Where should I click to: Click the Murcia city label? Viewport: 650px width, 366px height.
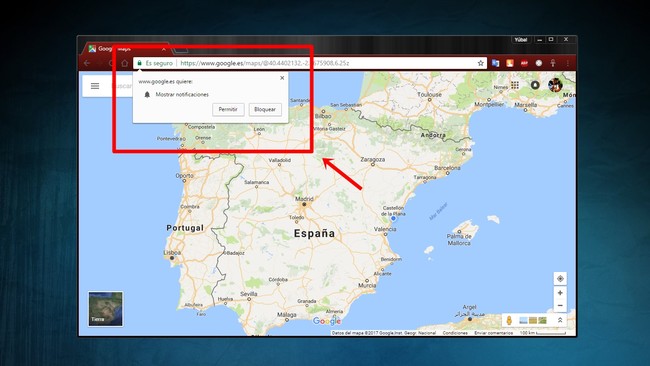(367, 285)
